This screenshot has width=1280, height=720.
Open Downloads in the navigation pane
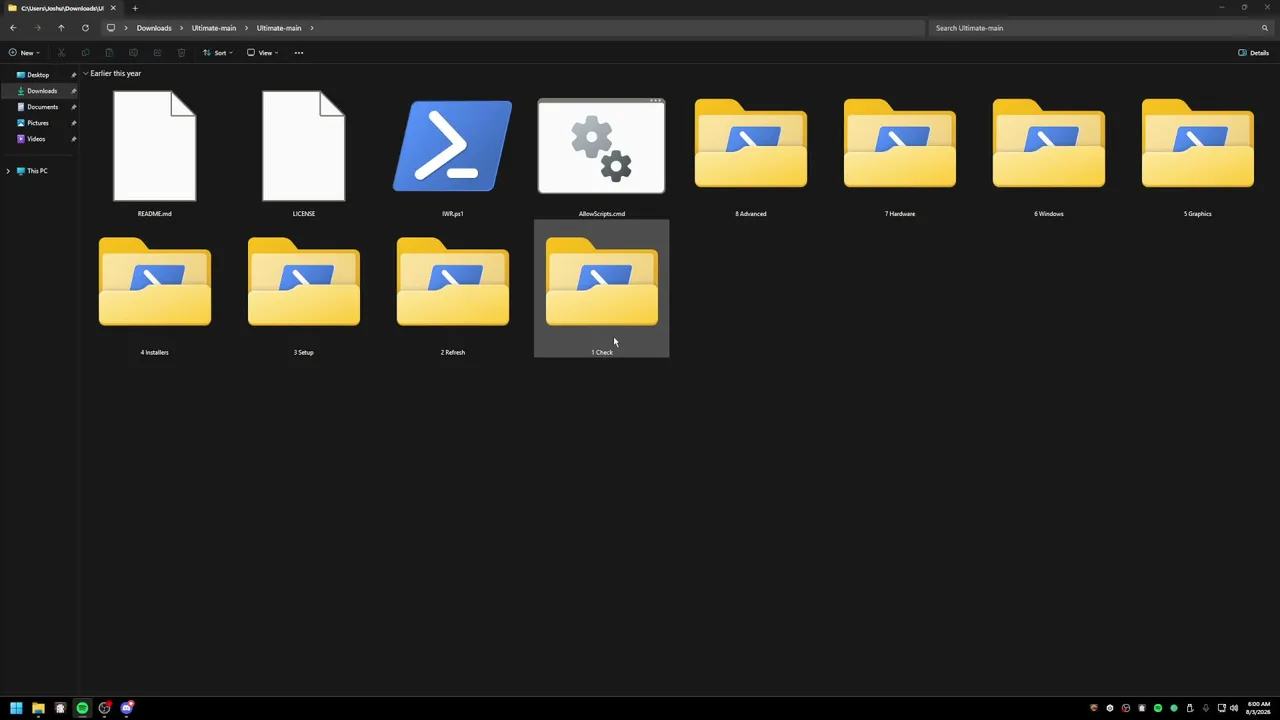point(40,91)
